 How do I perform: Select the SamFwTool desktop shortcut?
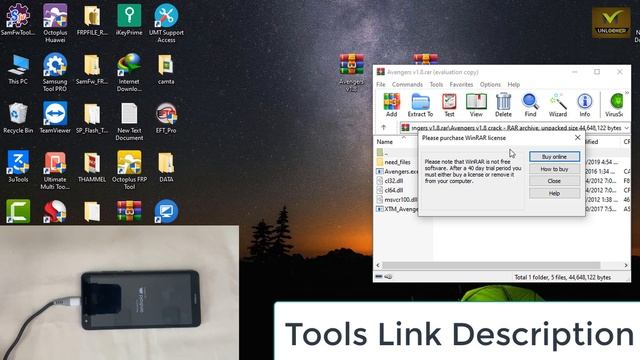(x=18, y=20)
